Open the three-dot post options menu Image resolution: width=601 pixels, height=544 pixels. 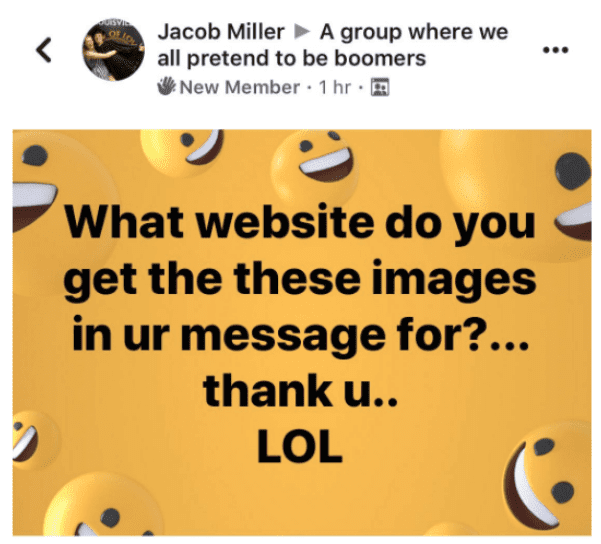tap(556, 49)
